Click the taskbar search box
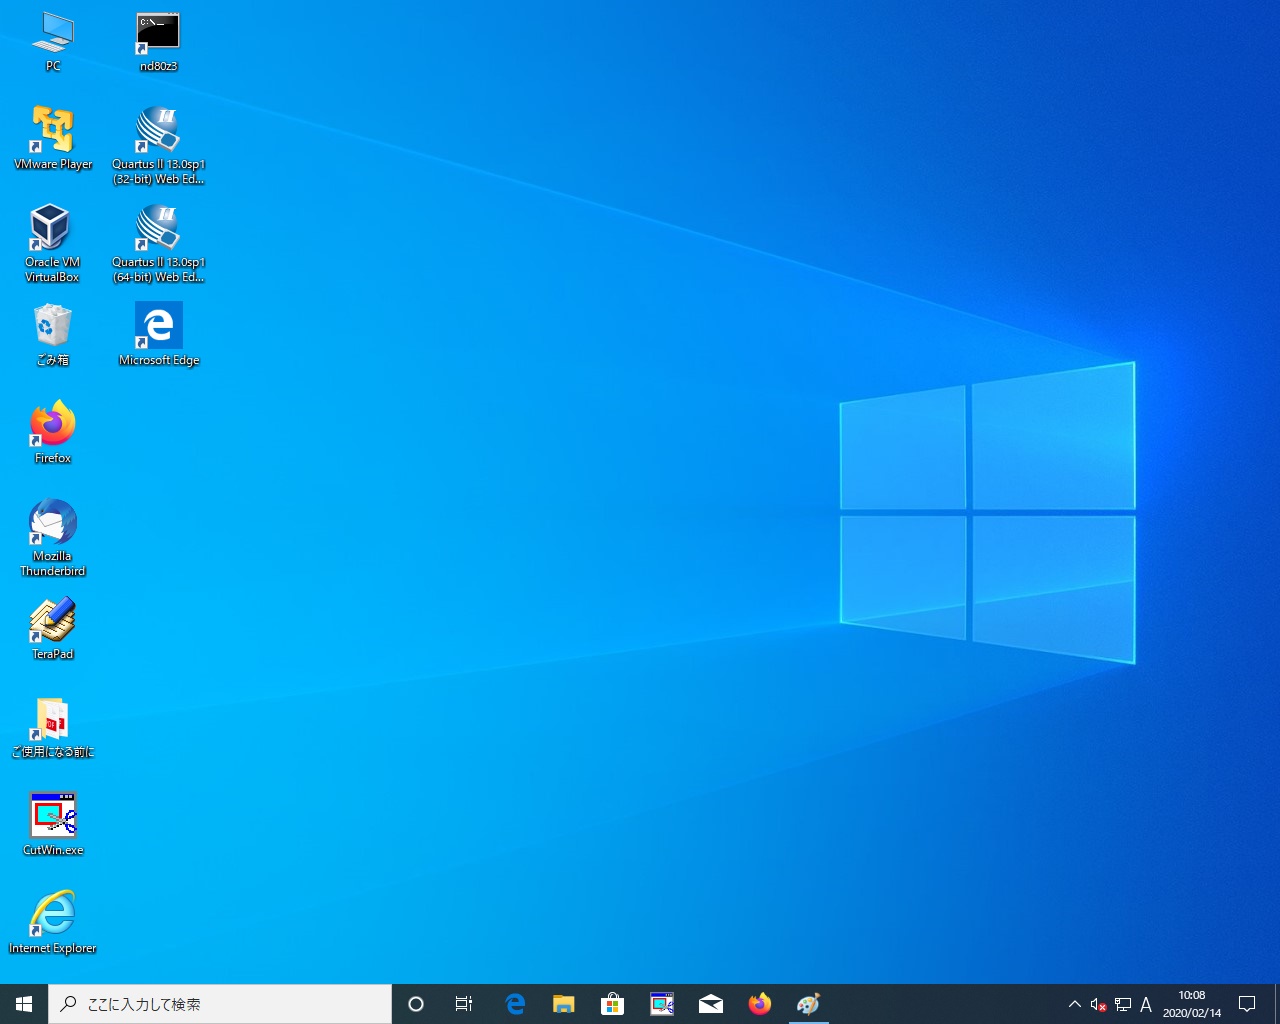Image resolution: width=1280 pixels, height=1024 pixels. 220,1004
